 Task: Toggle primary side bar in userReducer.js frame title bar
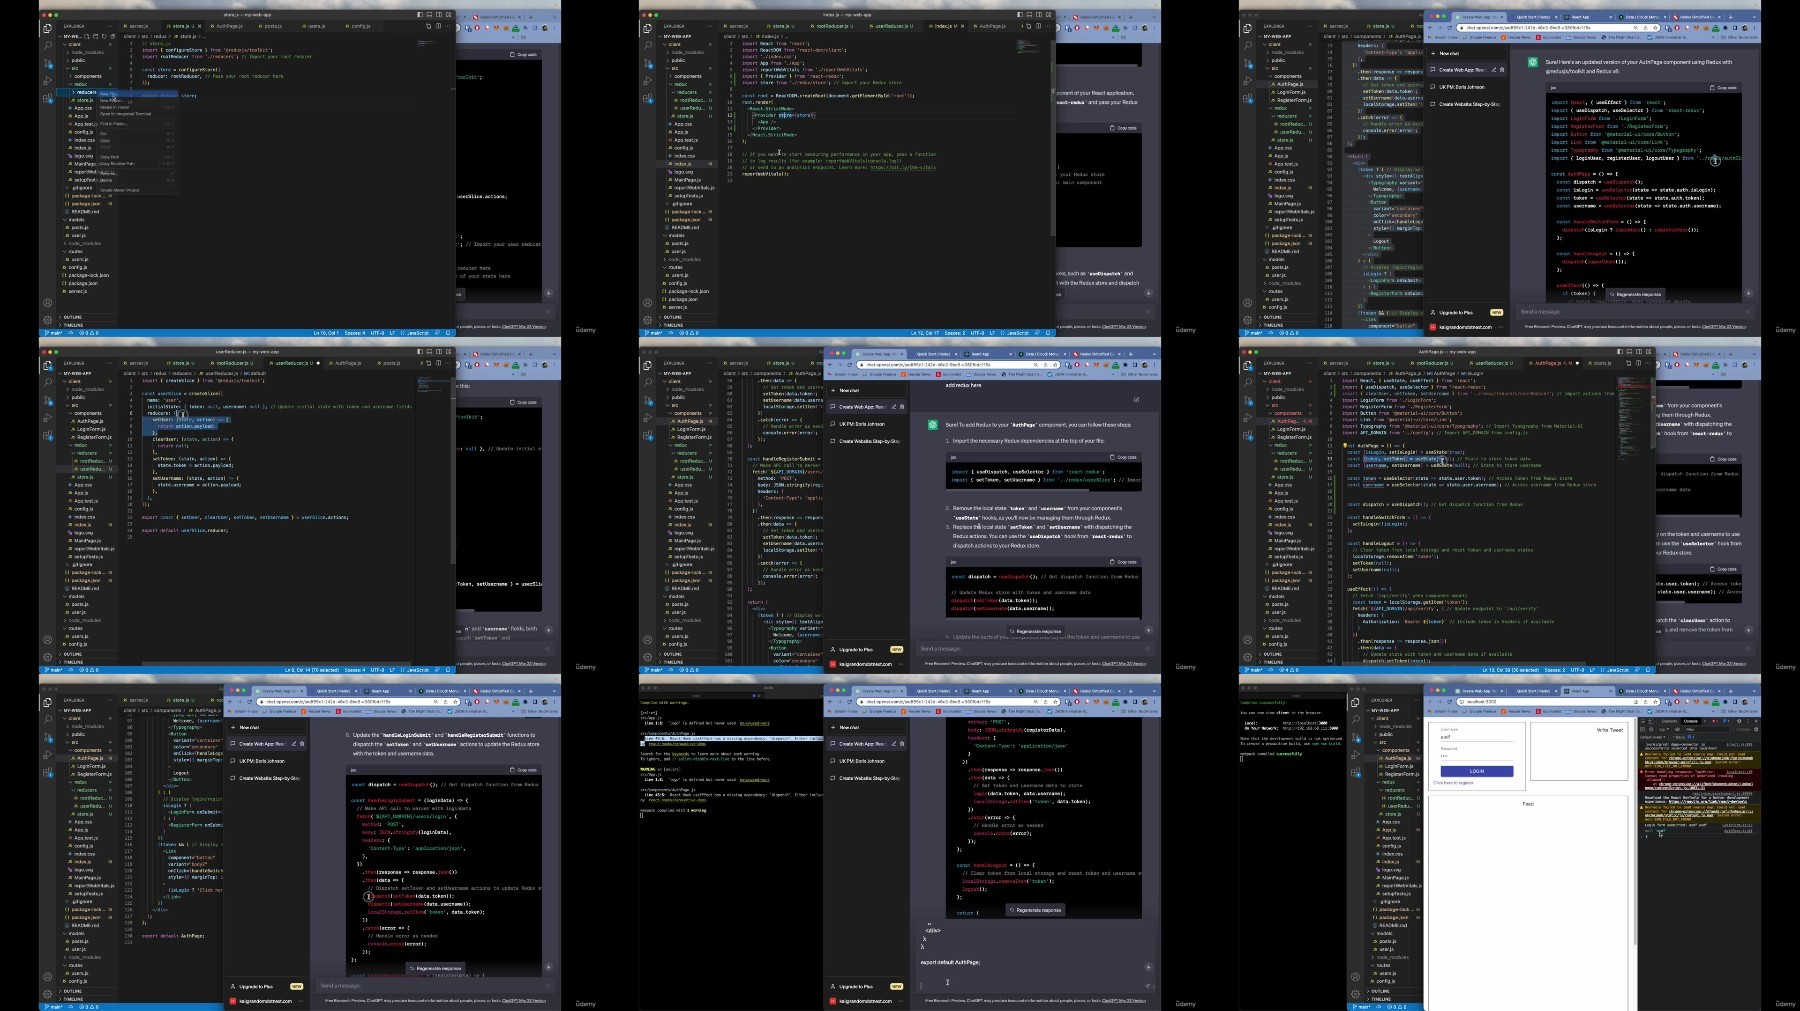tap(420, 352)
